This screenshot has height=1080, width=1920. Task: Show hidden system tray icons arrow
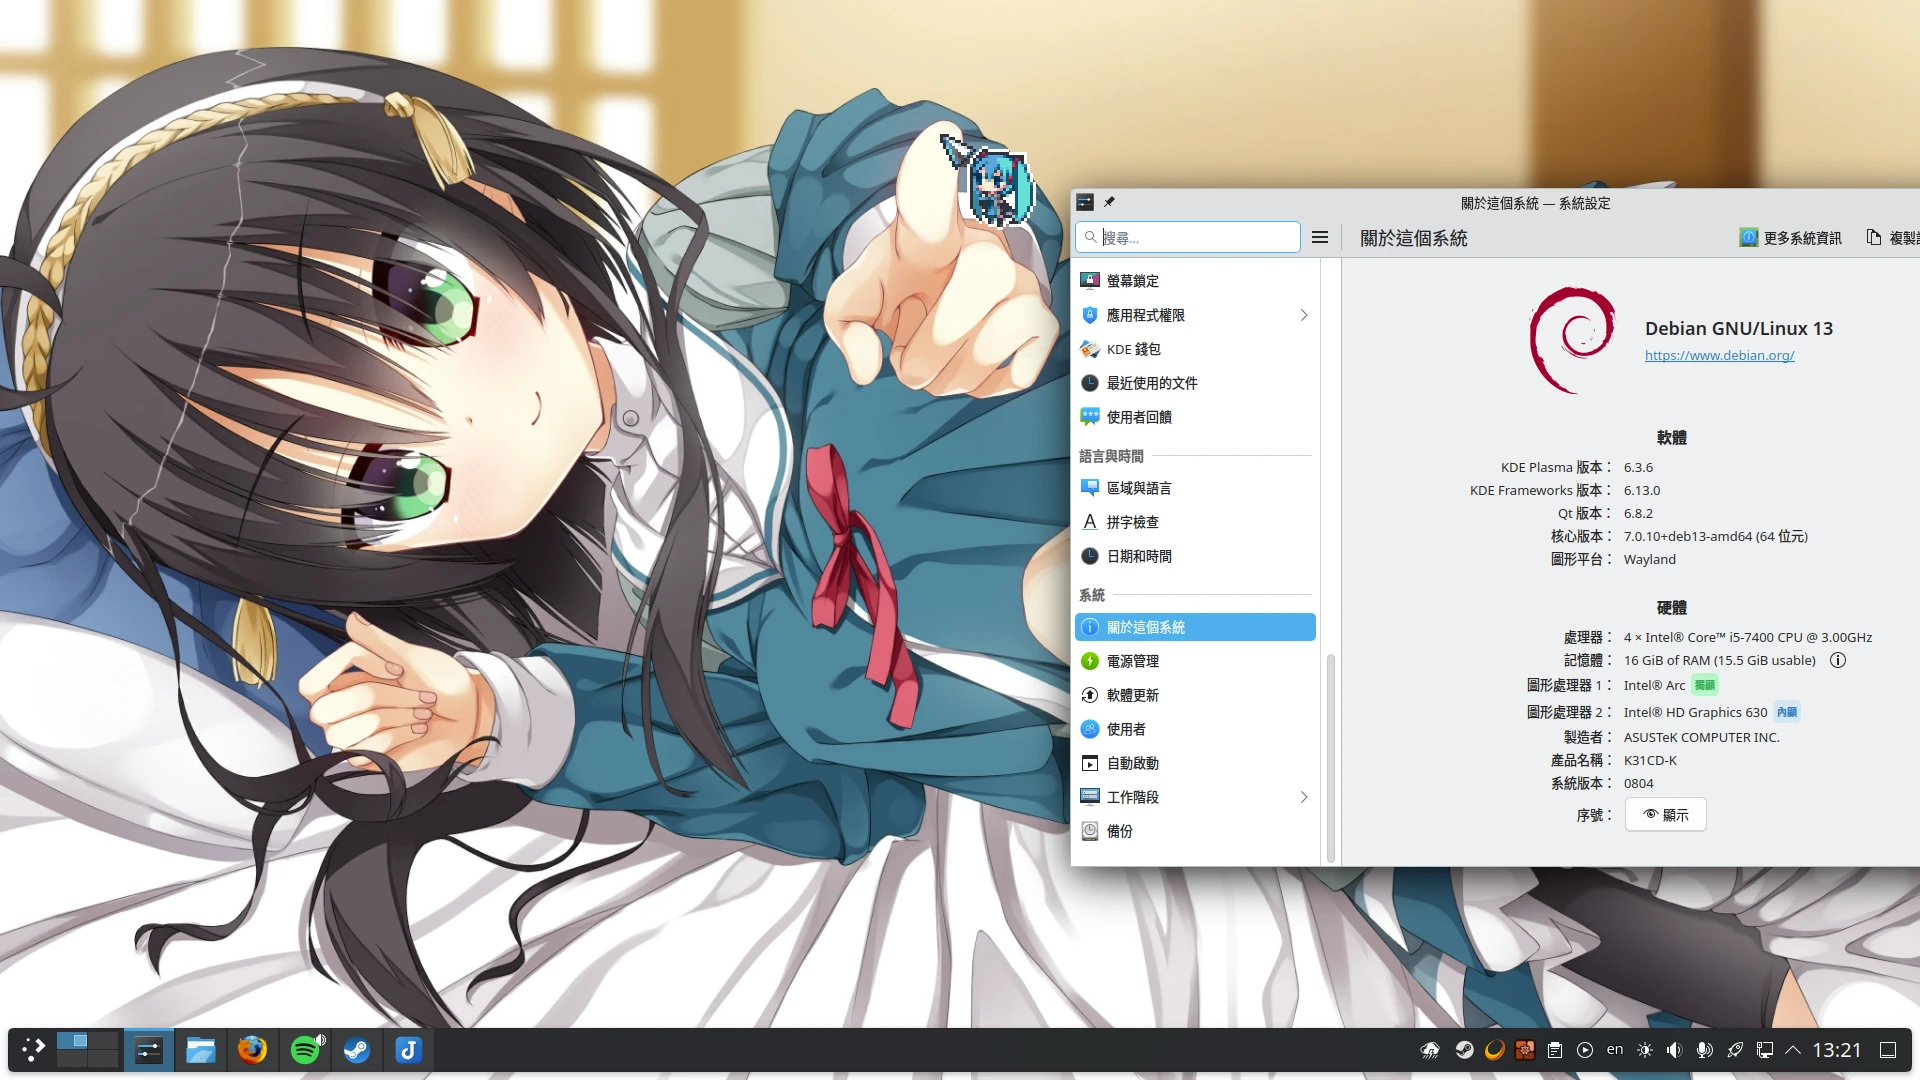coord(1793,1050)
